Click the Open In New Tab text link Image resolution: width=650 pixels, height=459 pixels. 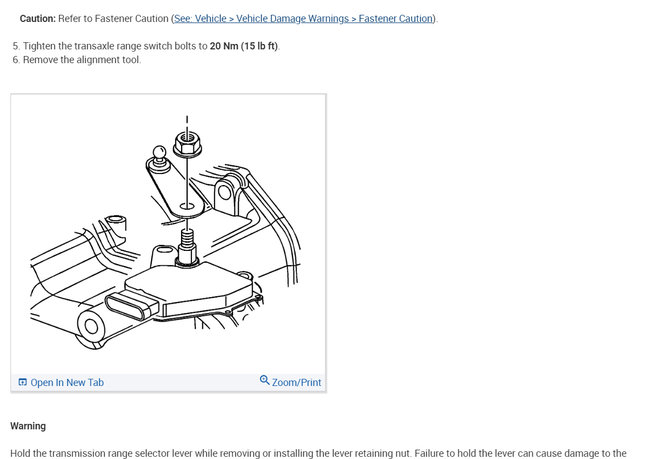pyautogui.click(x=67, y=382)
